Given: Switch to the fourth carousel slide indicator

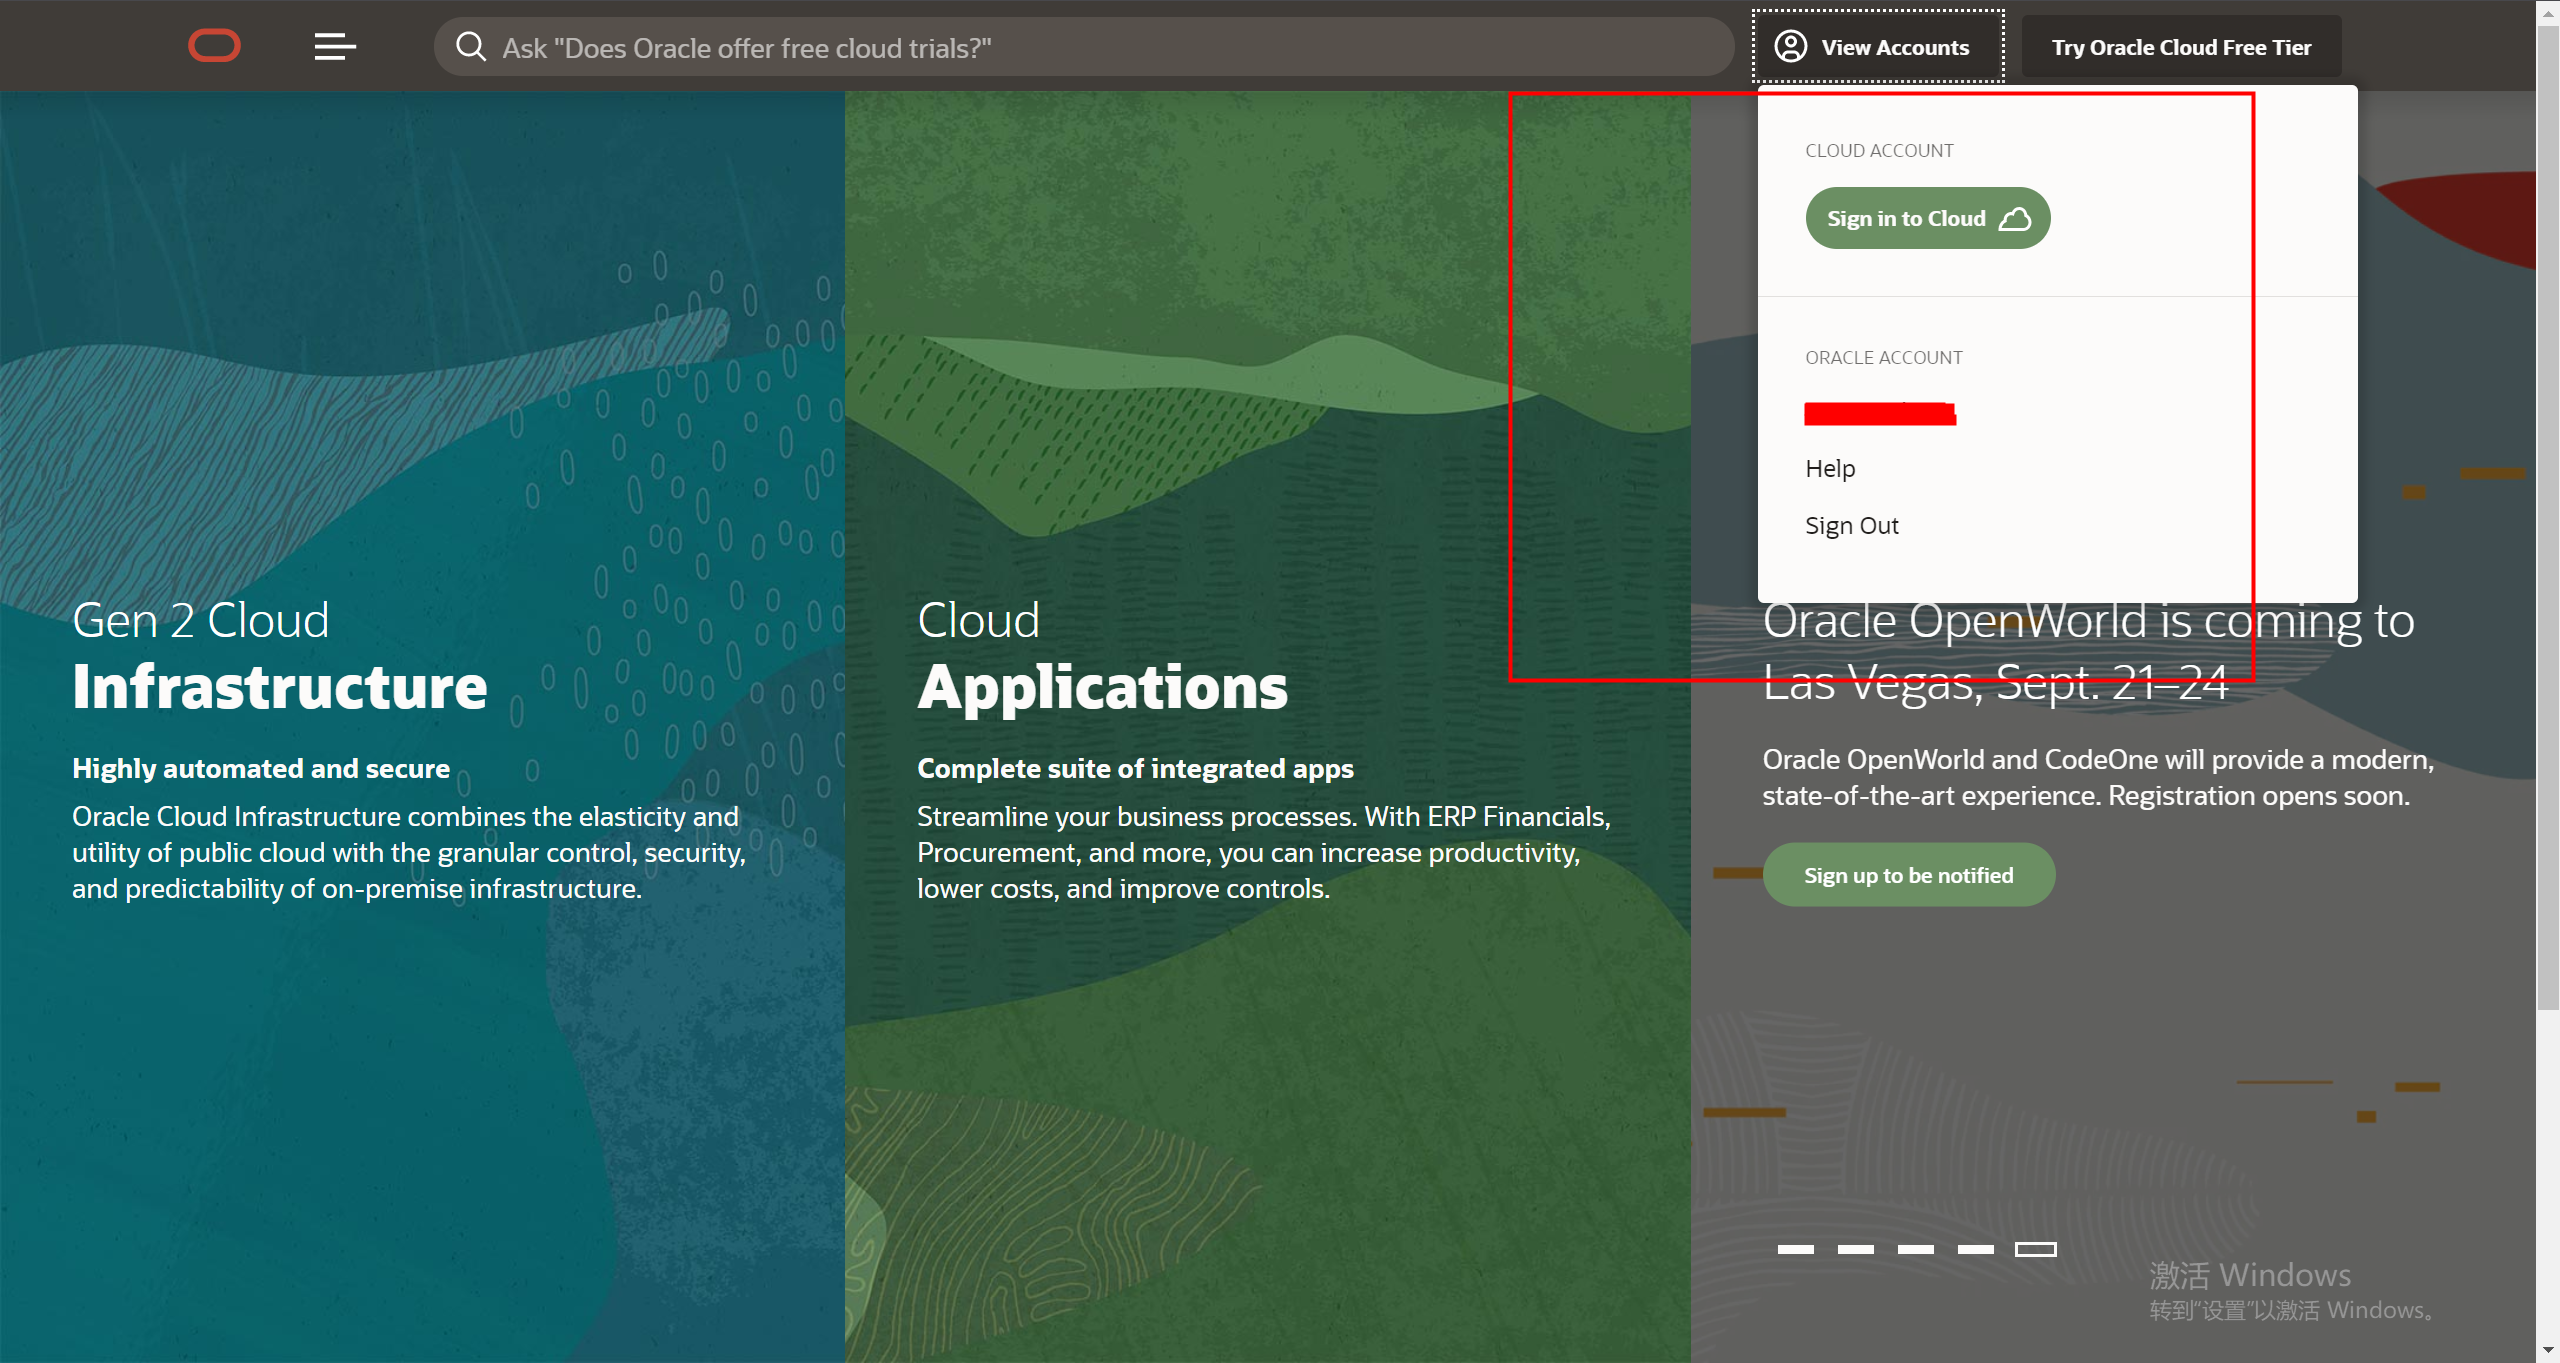Looking at the screenshot, I should coord(1975,1249).
